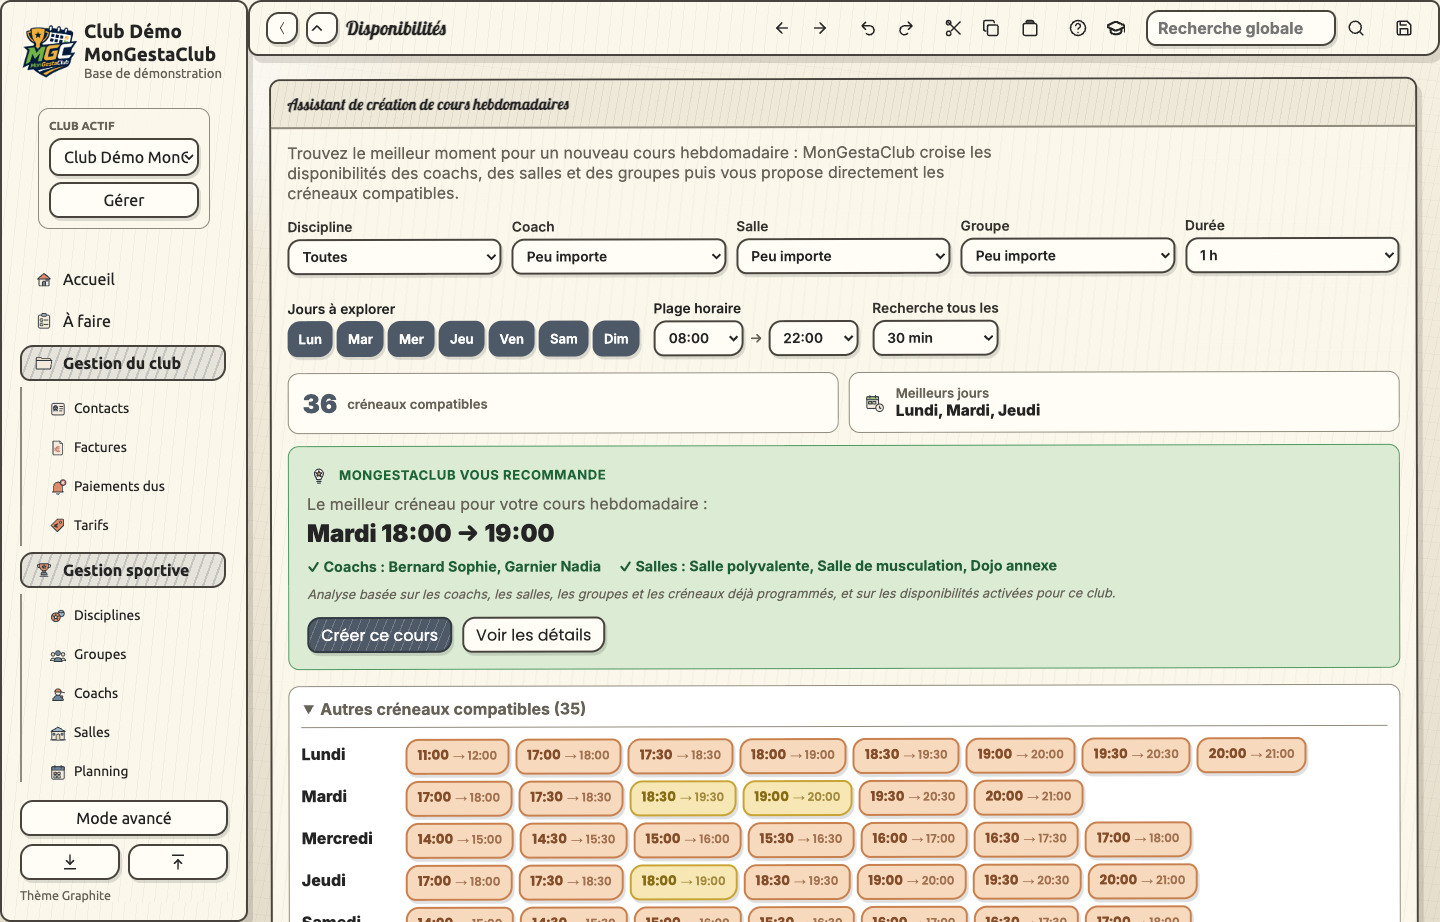Image resolution: width=1440 pixels, height=922 pixels.
Task: Select Lundi 11:00 → 12:00 slot
Action: click(x=457, y=755)
